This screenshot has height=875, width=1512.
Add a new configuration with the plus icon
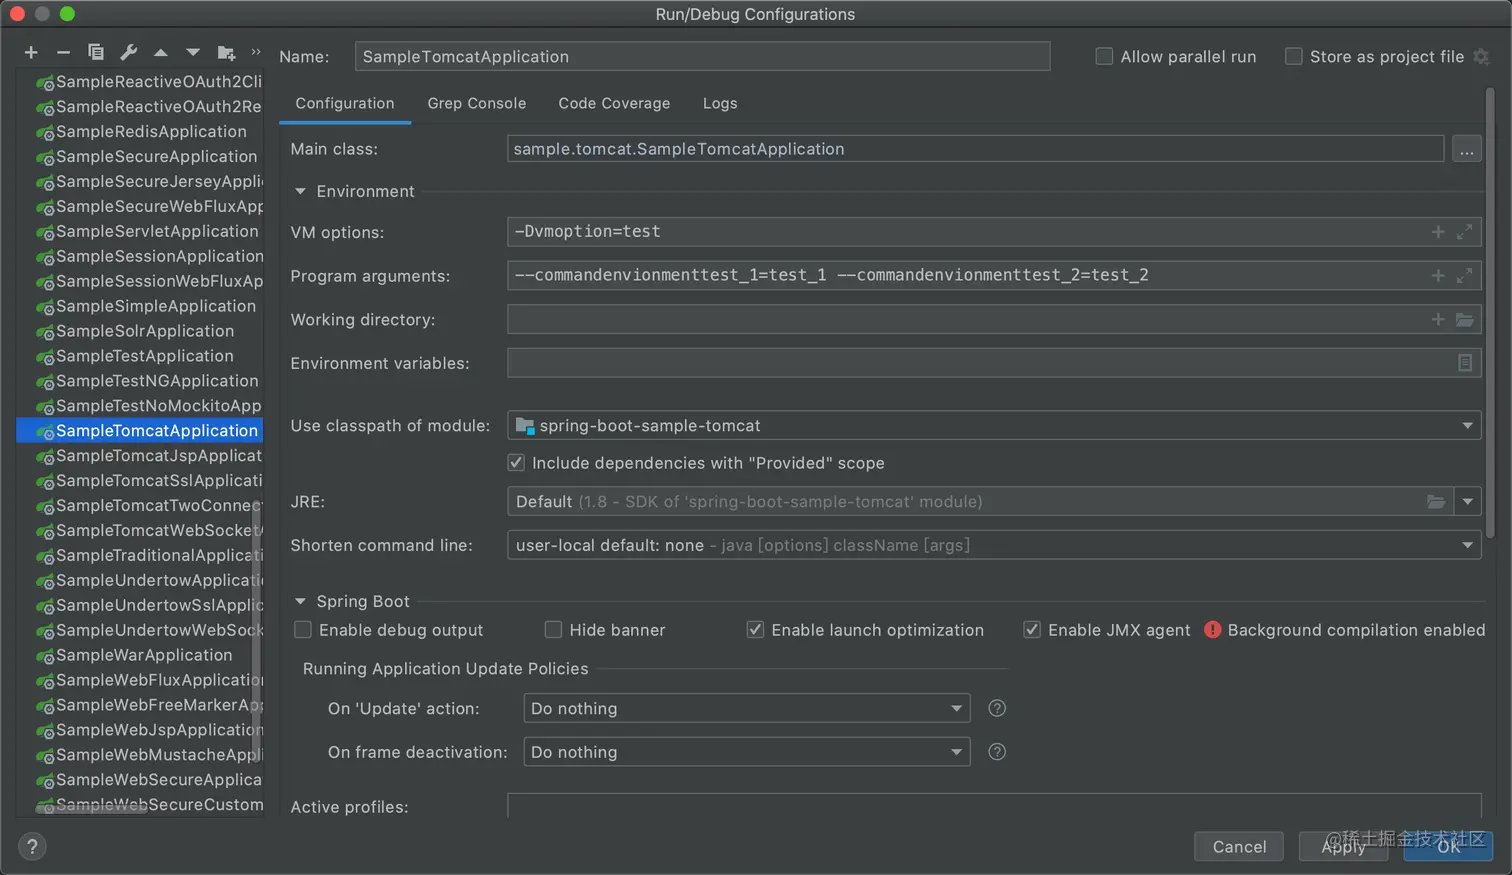coord(31,53)
